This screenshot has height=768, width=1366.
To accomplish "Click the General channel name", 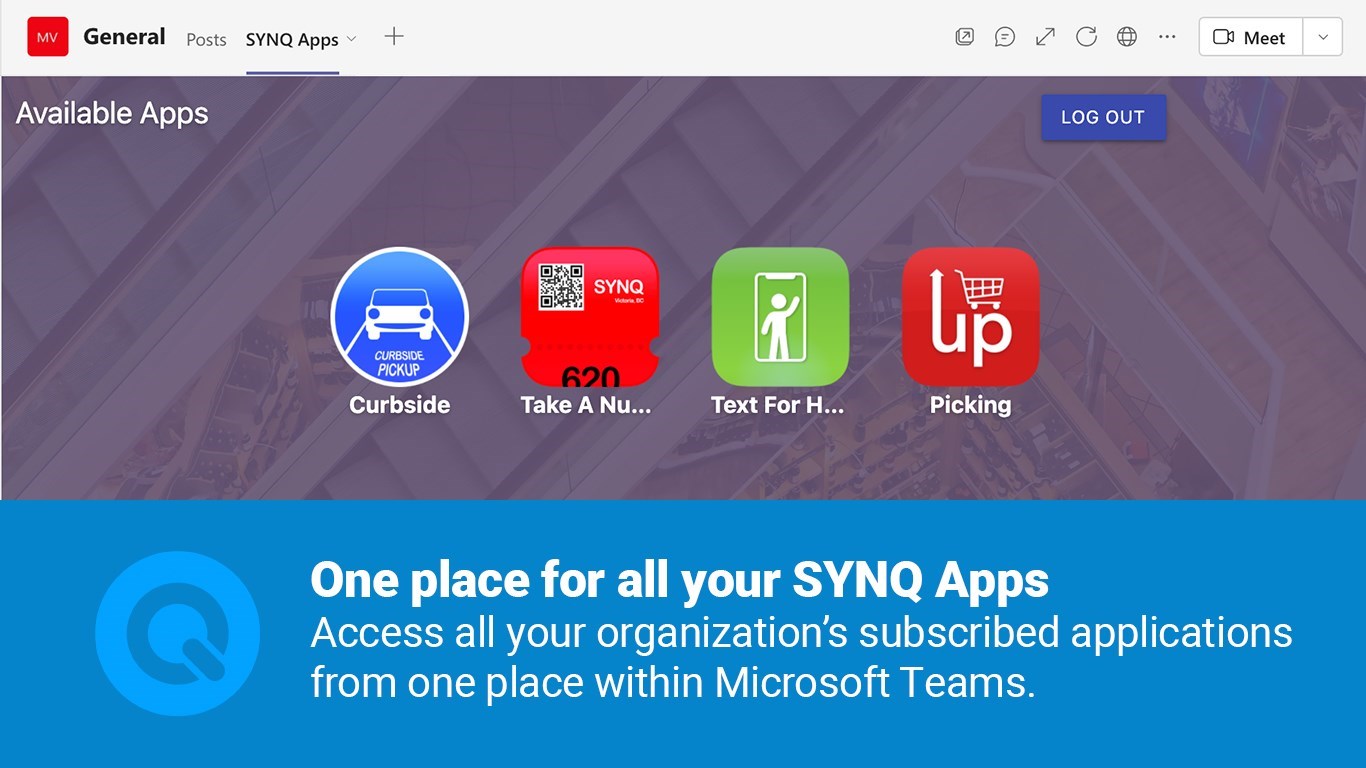I will (x=124, y=37).
